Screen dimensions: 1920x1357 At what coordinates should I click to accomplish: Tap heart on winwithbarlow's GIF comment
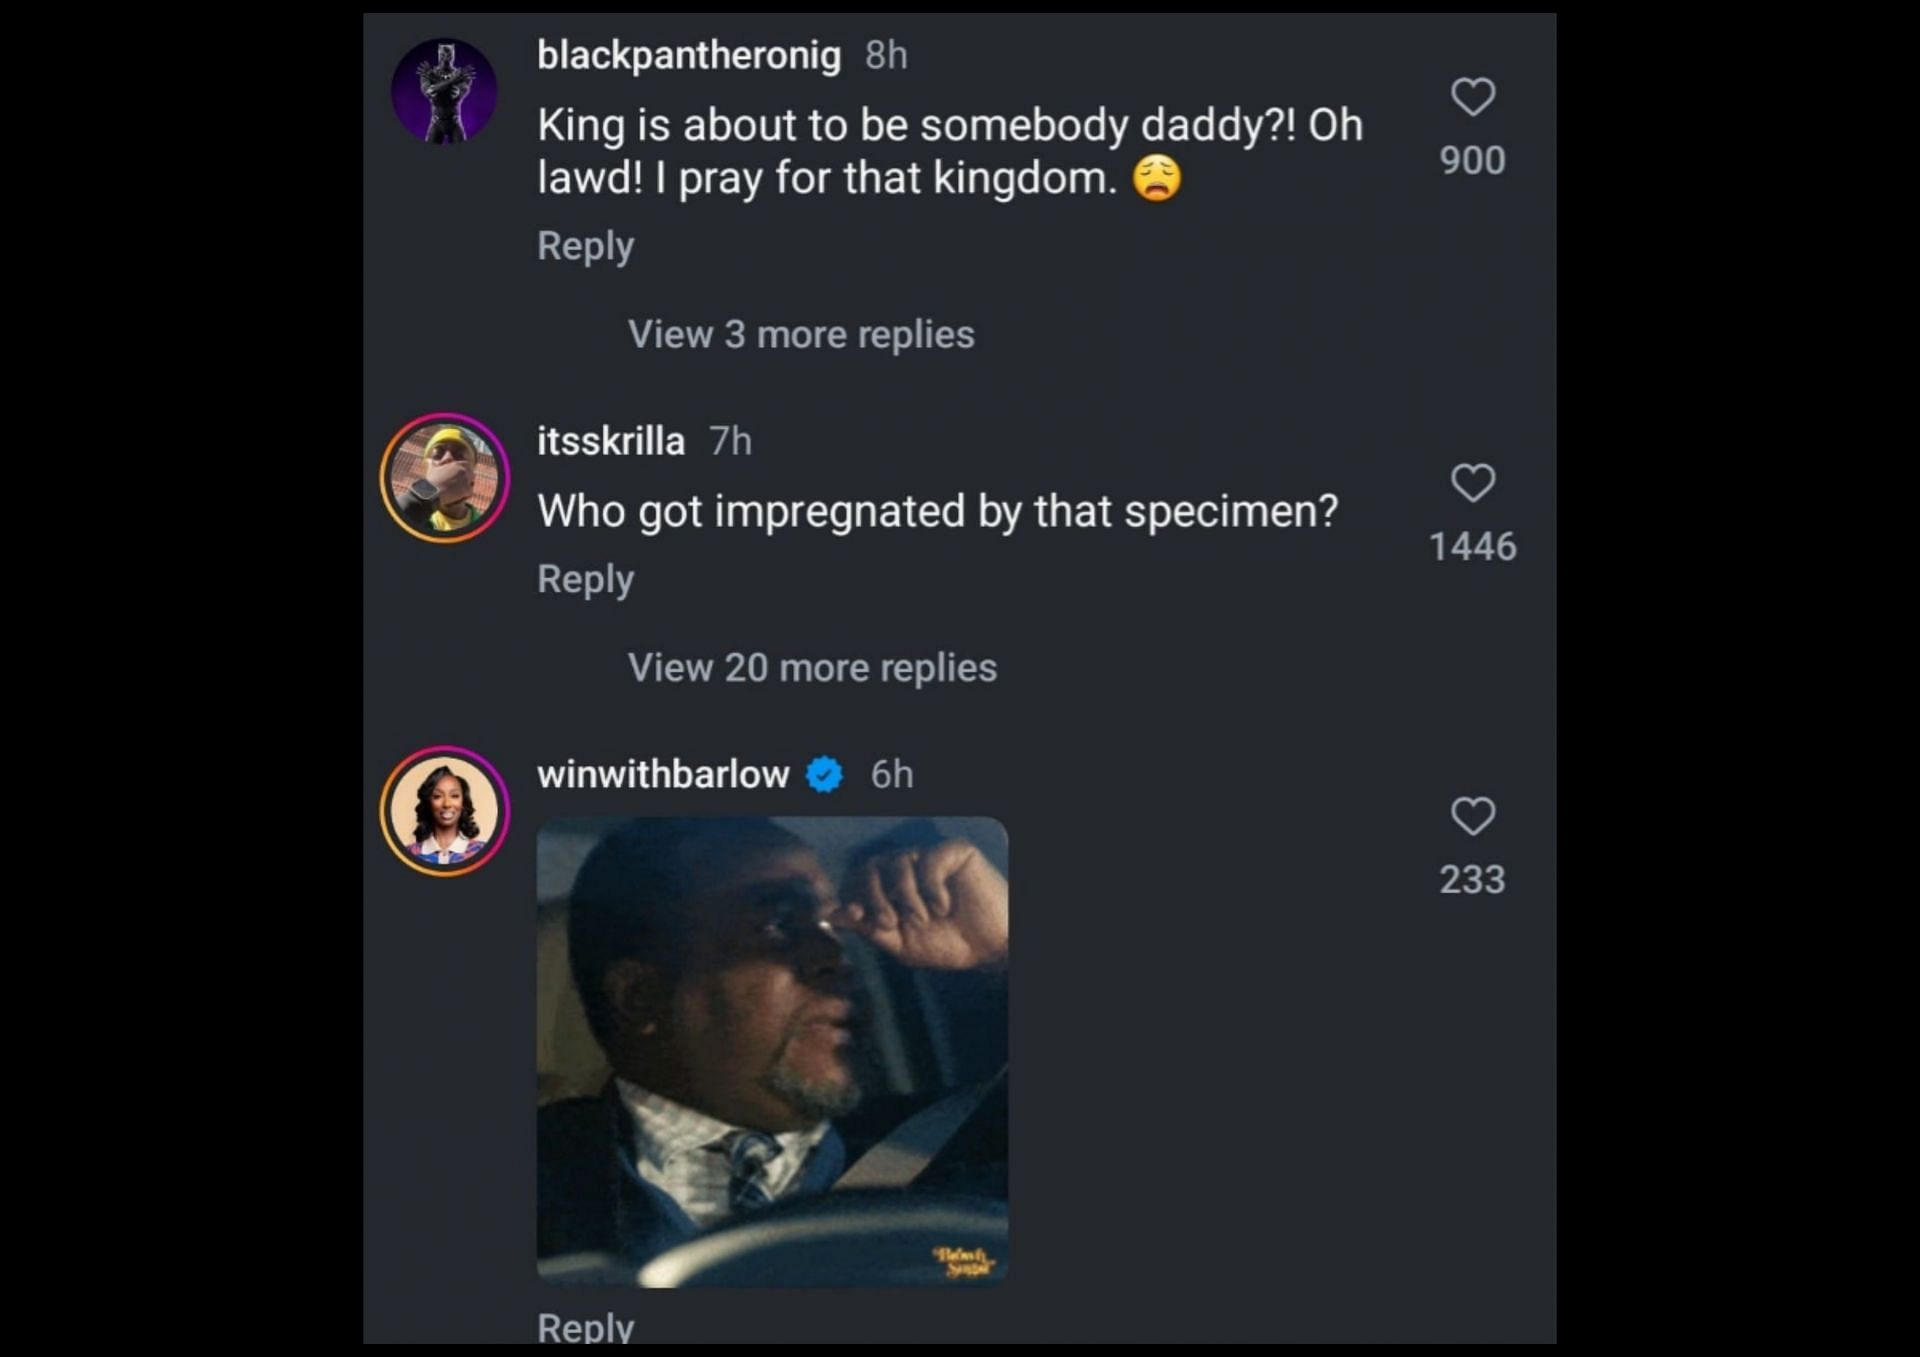(1472, 817)
